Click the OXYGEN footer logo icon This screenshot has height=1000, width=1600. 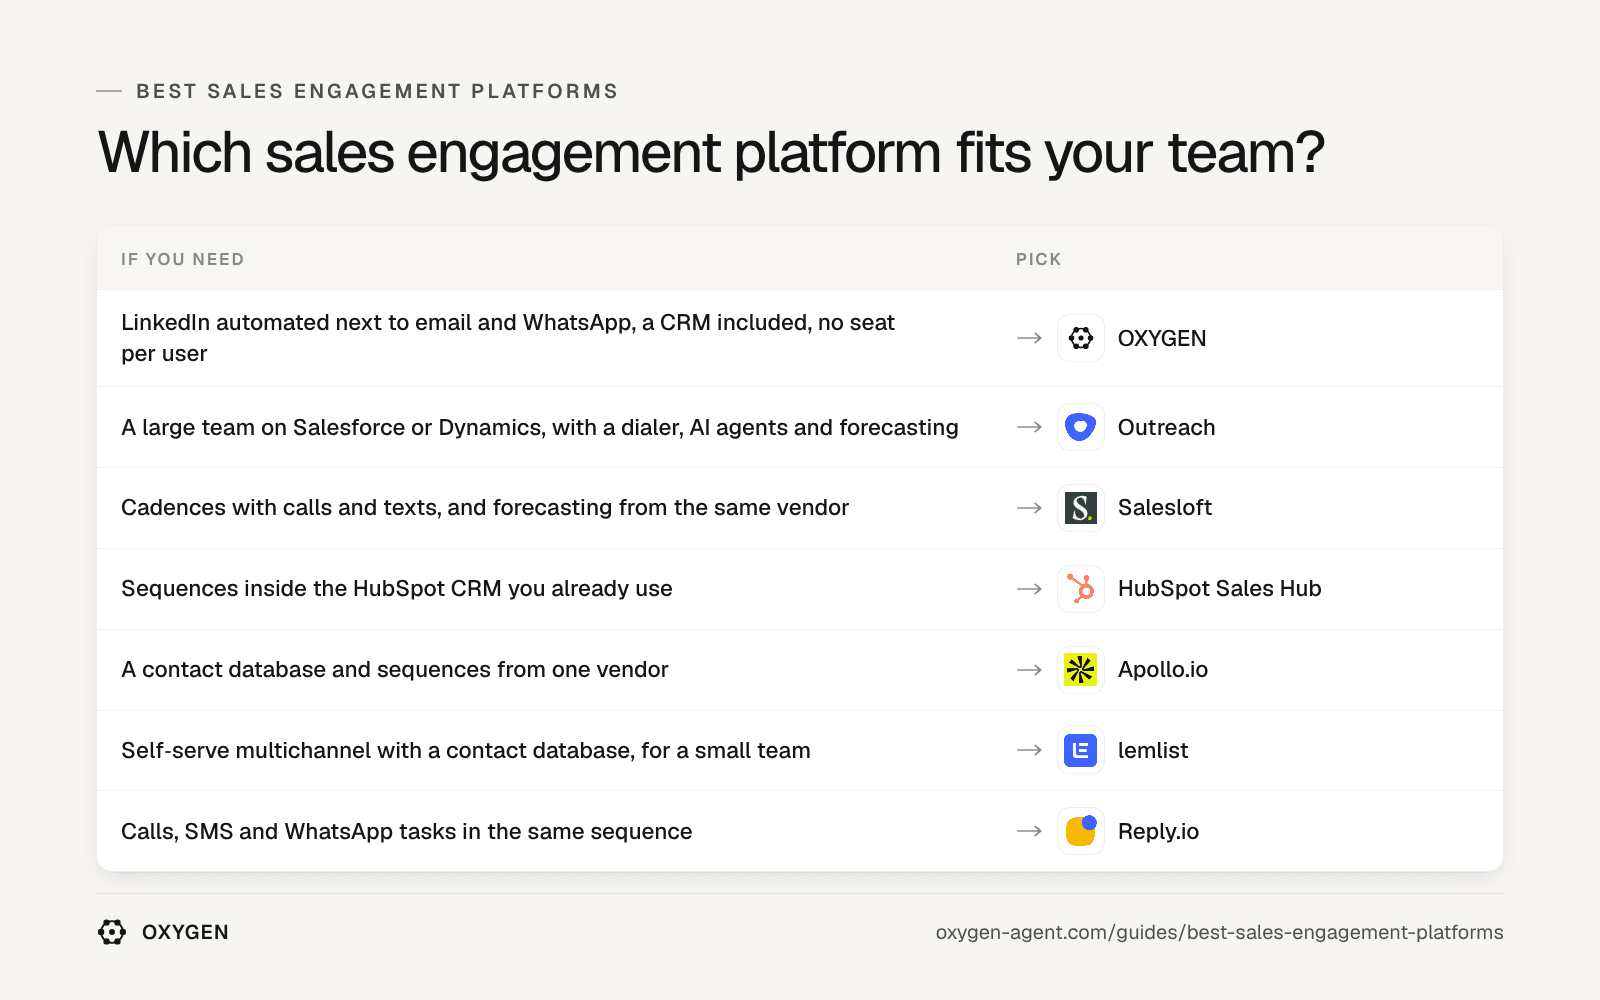(112, 932)
